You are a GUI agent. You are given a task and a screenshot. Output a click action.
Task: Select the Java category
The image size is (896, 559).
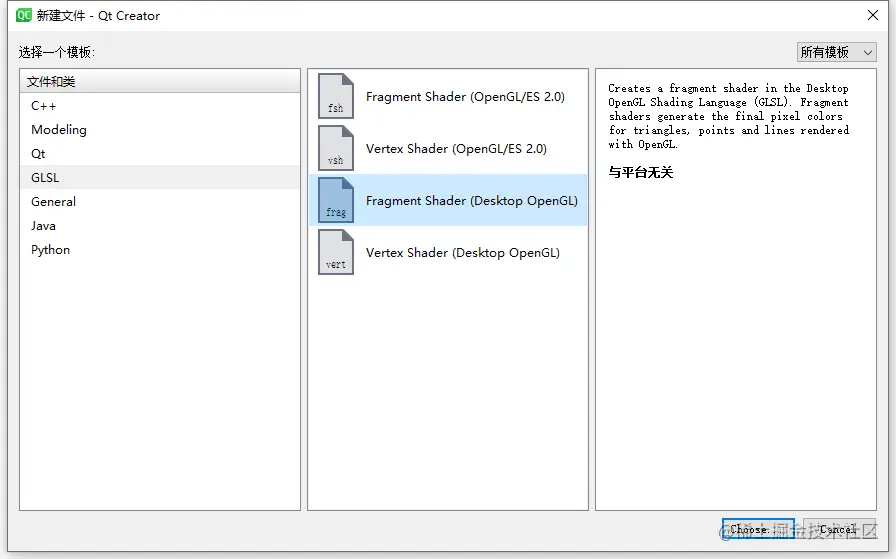[x=160, y=226]
